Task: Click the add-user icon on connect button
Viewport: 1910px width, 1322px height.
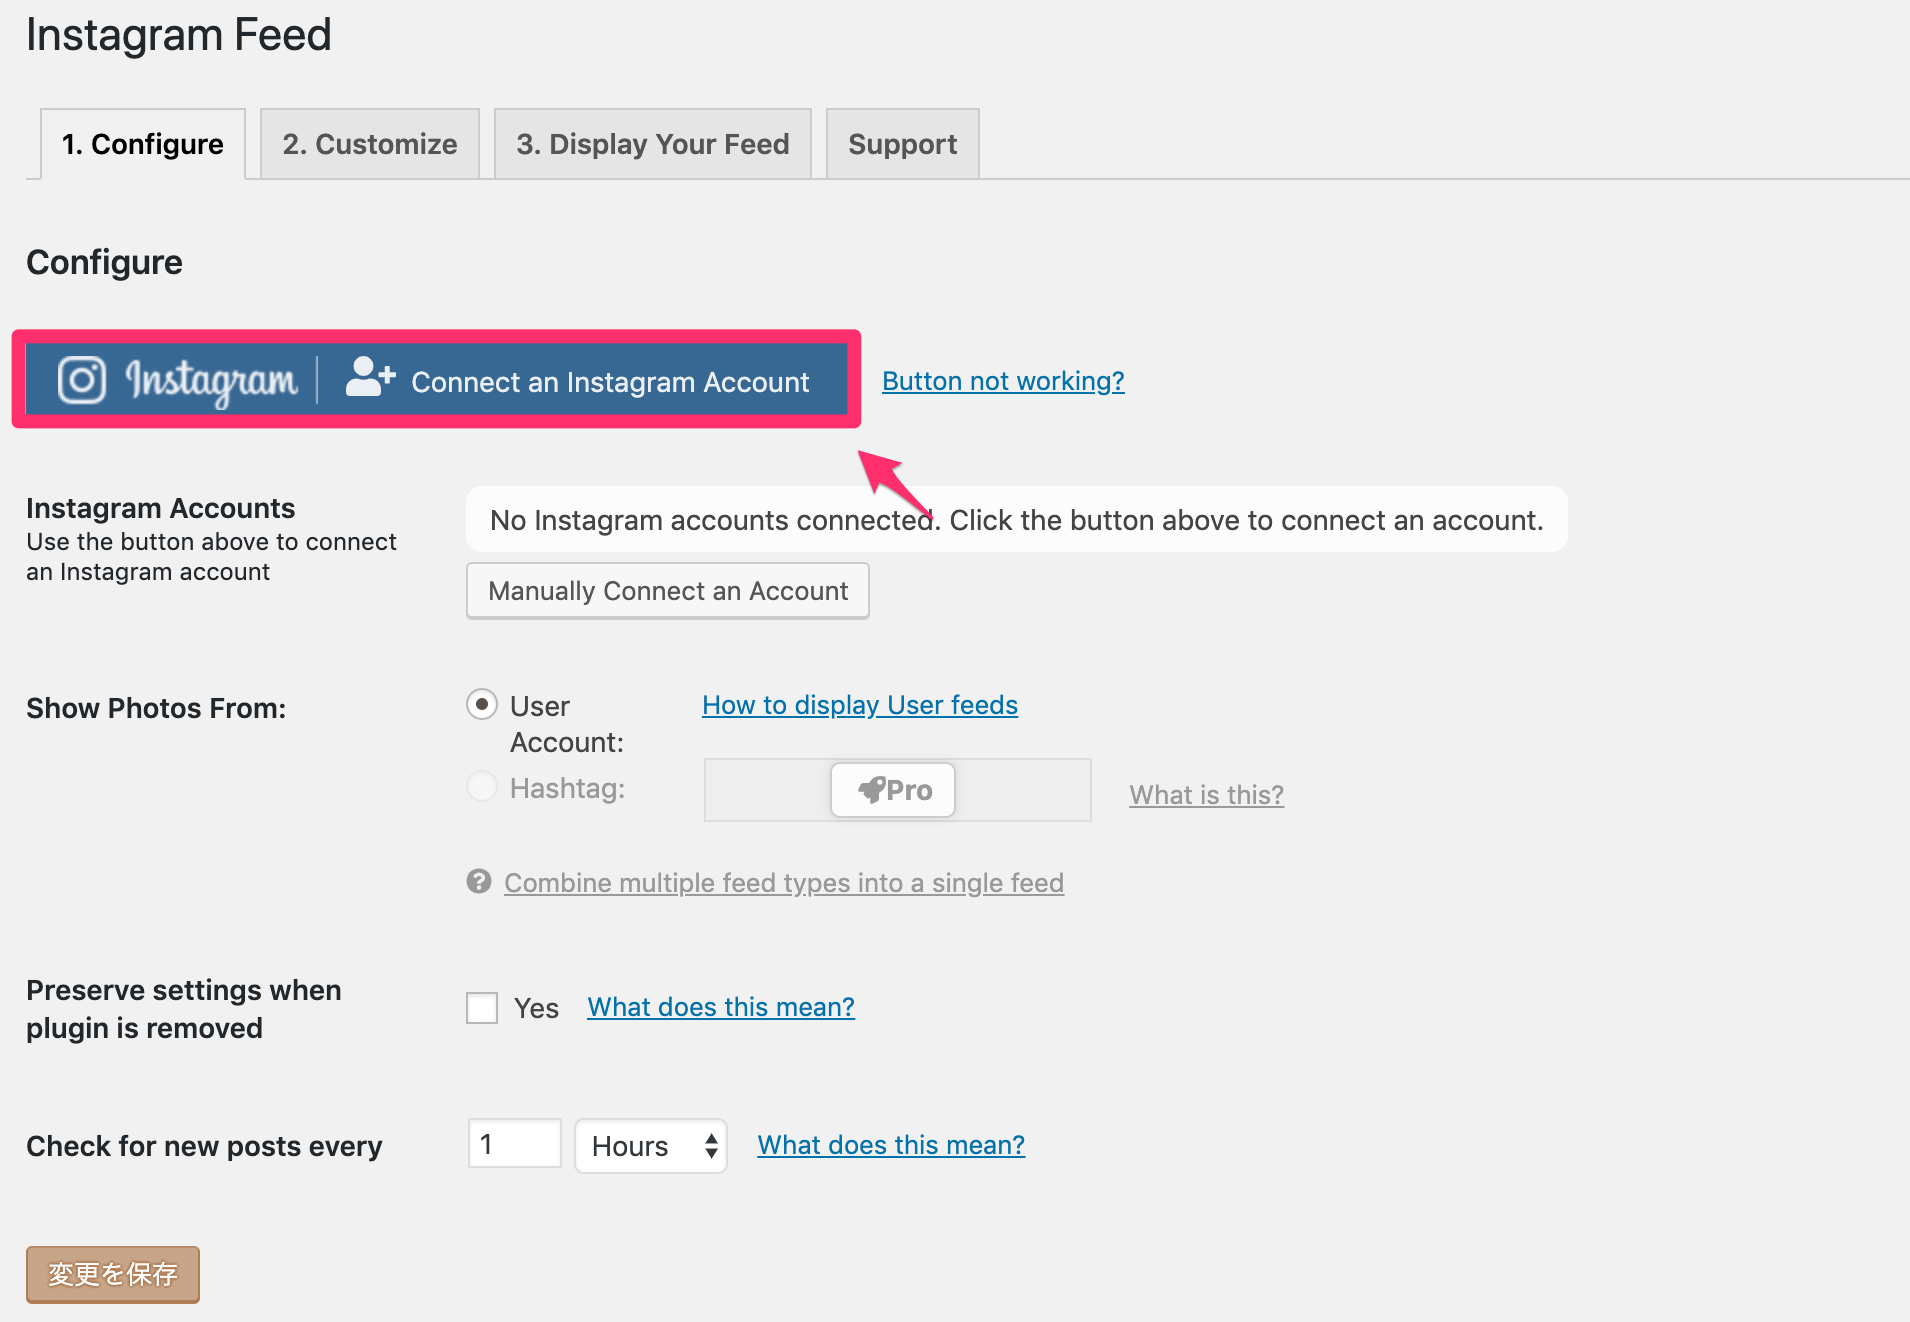Action: tap(370, 378)
